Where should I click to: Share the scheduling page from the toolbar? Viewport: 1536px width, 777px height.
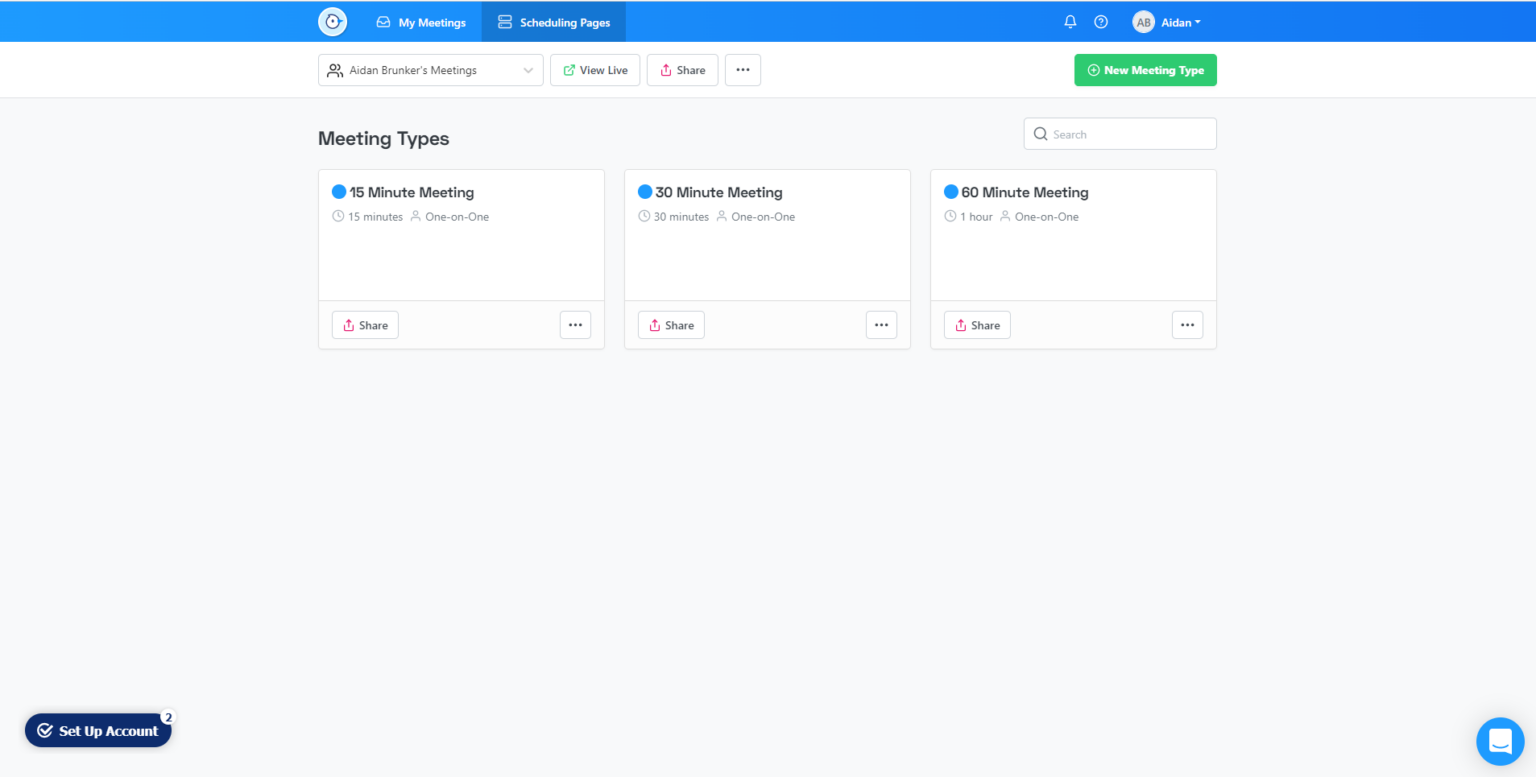coord(682,69)
